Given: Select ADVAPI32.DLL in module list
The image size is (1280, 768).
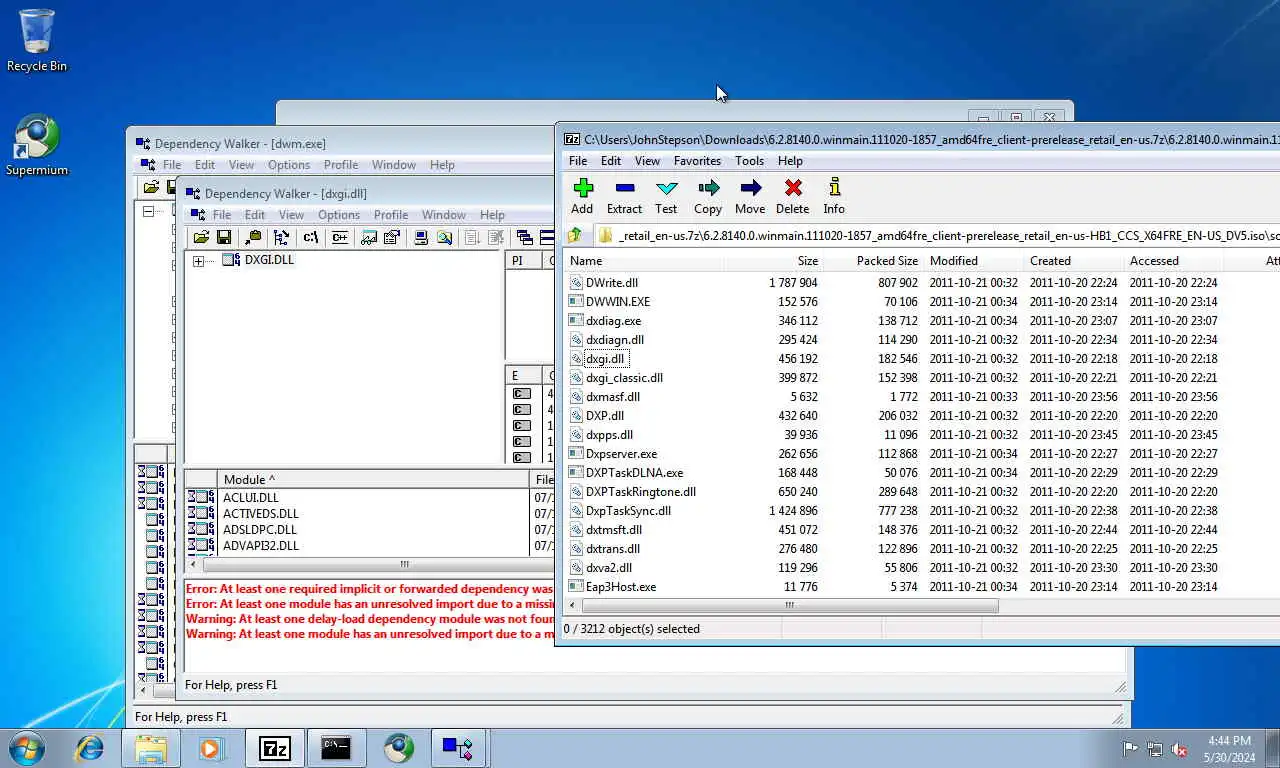Looking at the screenshot, I should [261, 545].
